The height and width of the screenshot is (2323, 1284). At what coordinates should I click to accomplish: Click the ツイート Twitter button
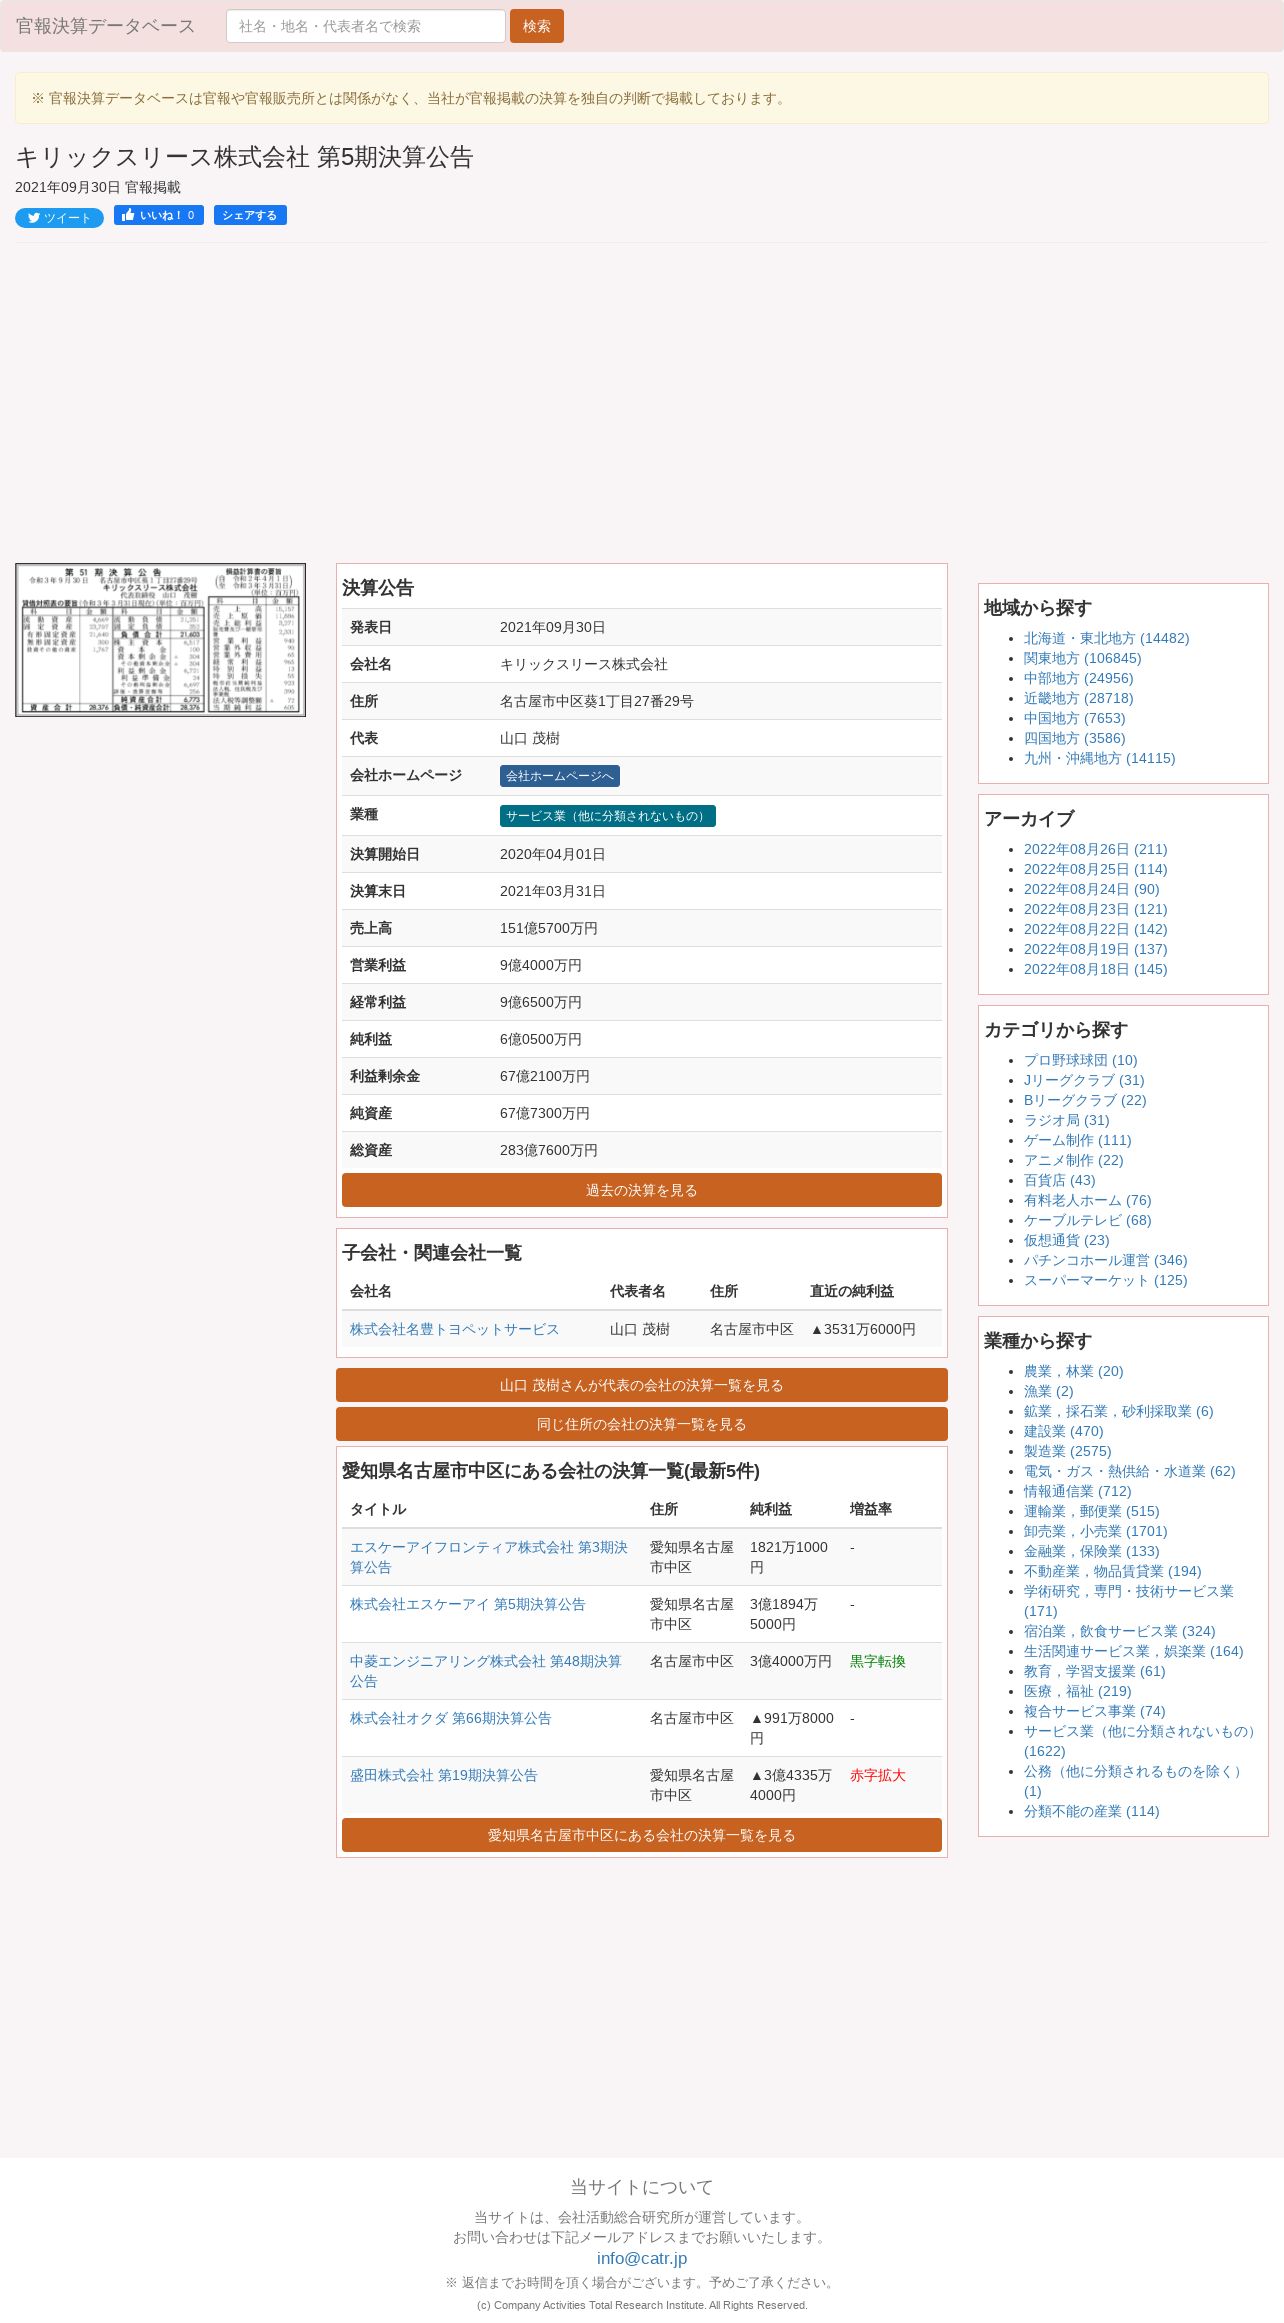pos(59,218)
